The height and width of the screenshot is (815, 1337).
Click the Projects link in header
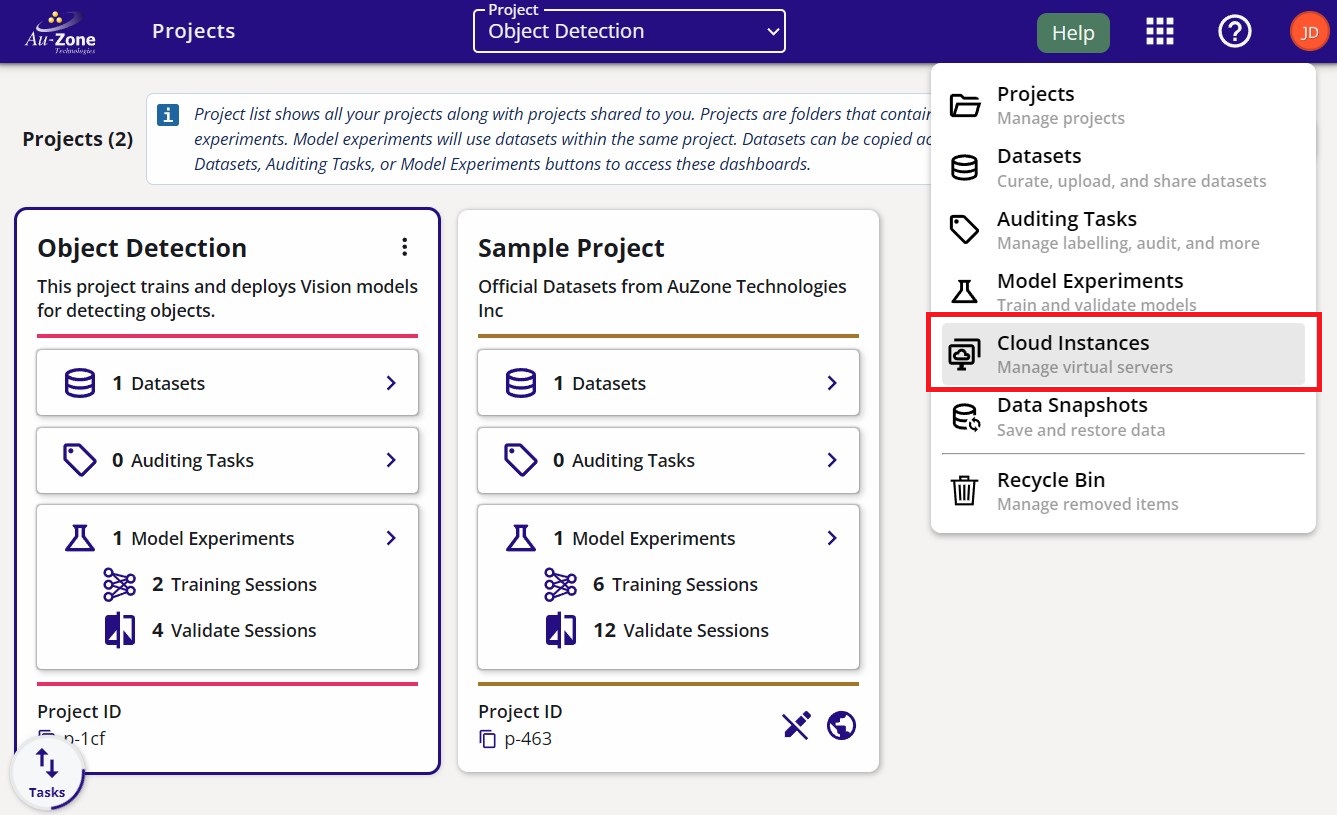coord(193,31)
